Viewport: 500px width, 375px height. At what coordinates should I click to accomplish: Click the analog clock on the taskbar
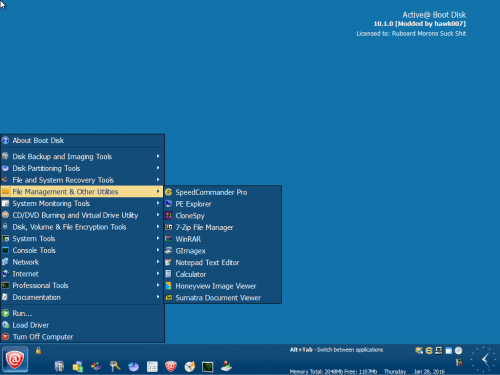tap(484, 359)
